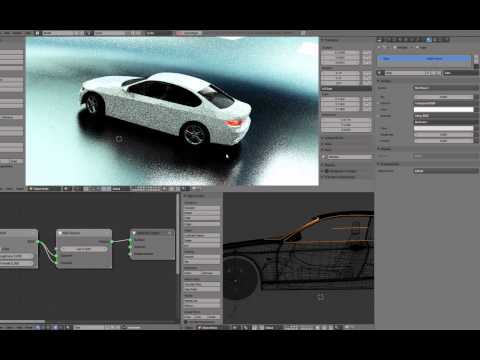
Task: Enable the Background Images checkbox in viewport sidebar
Action: pos(327,171)
